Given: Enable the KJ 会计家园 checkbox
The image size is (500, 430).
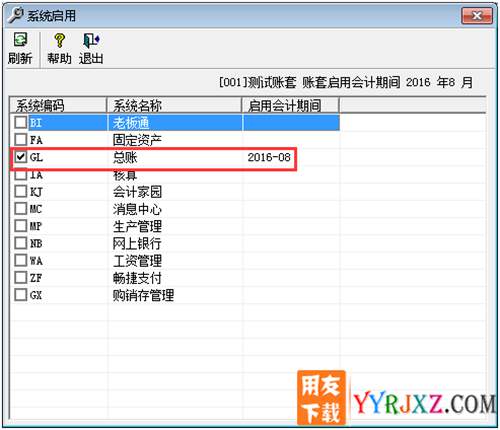Looking at the screenshot, I should [21, 191].
